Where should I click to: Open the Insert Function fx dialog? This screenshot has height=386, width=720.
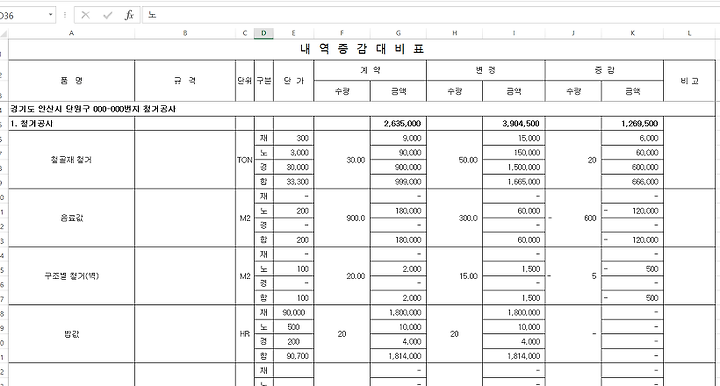pos(129,15)
